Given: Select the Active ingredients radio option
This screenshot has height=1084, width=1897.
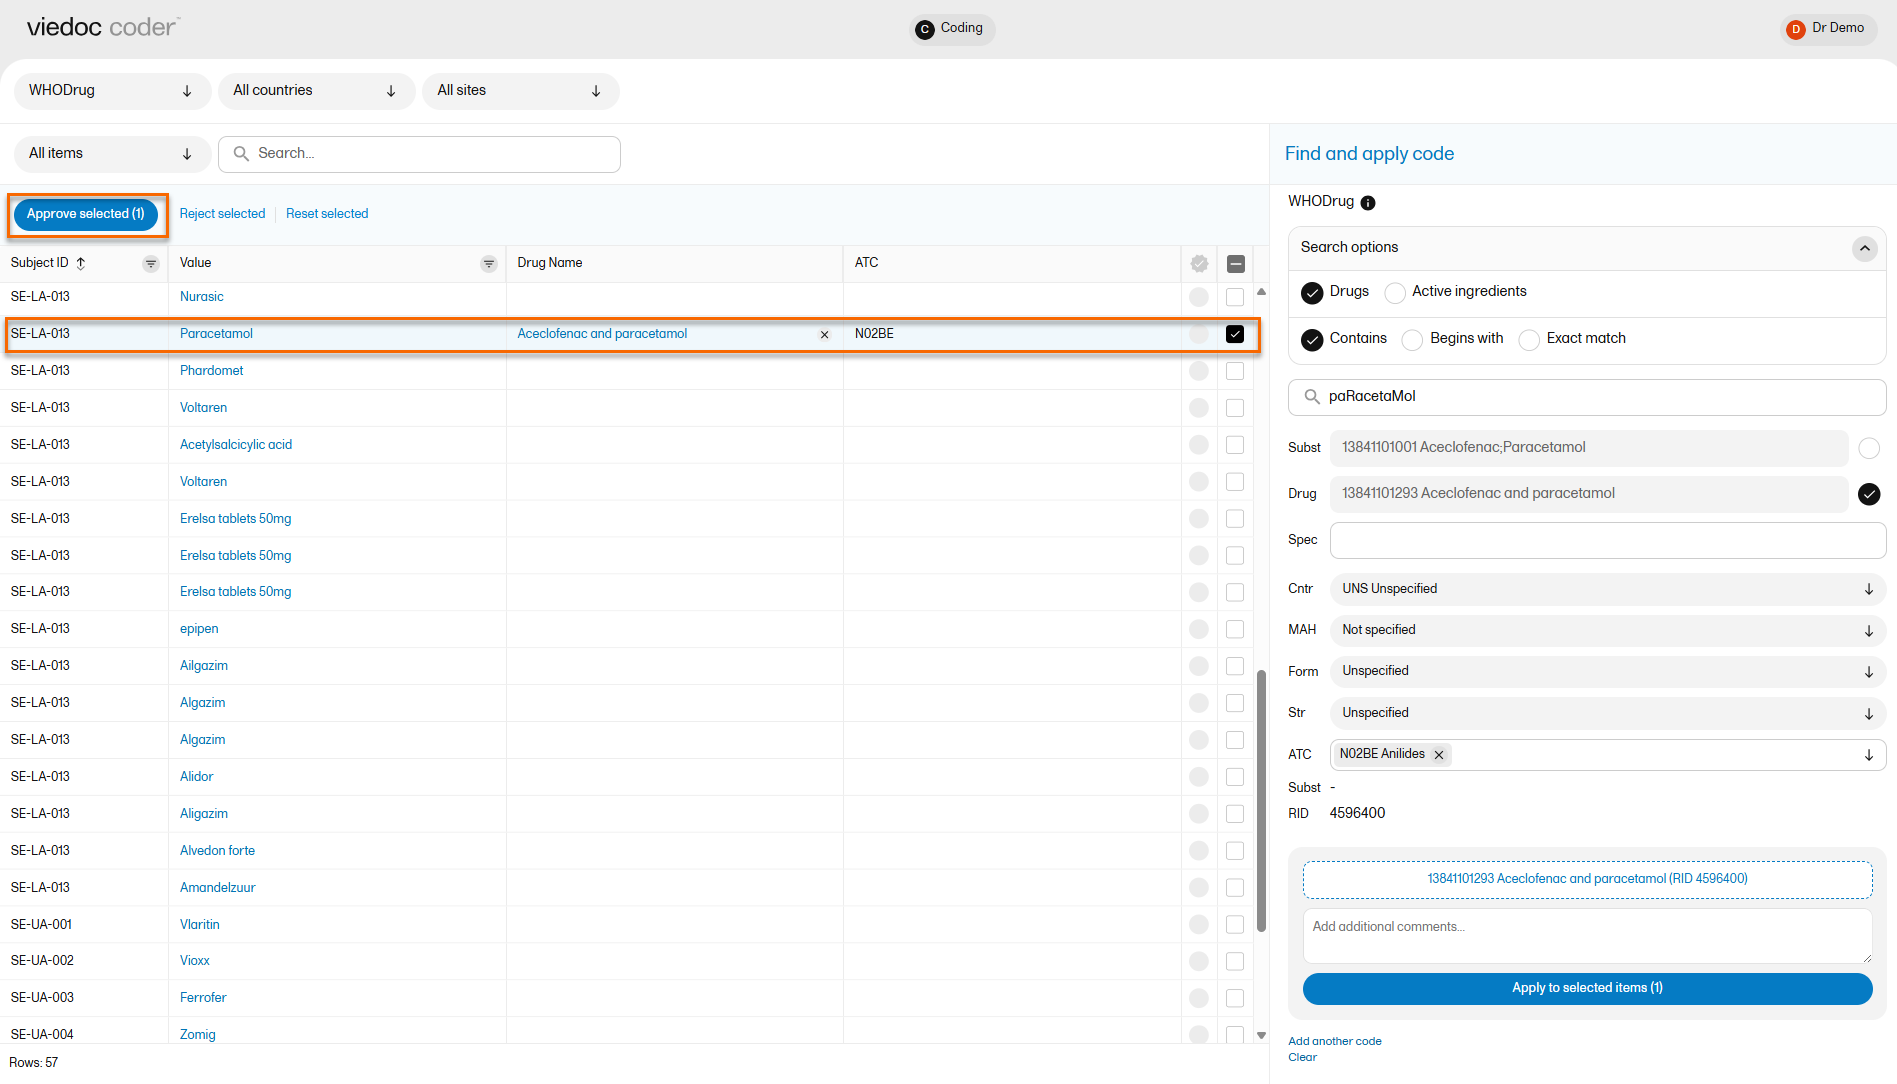Looking at the screenshot, I should pyautogui.click(x=1395, y=292).
